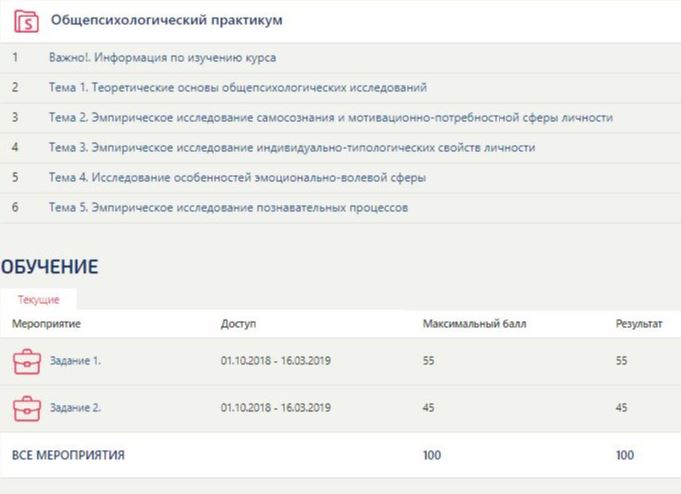Open Тема 4 эмоционально-волевой сферы
681x494 pixels.
click(x=237, y=178)
